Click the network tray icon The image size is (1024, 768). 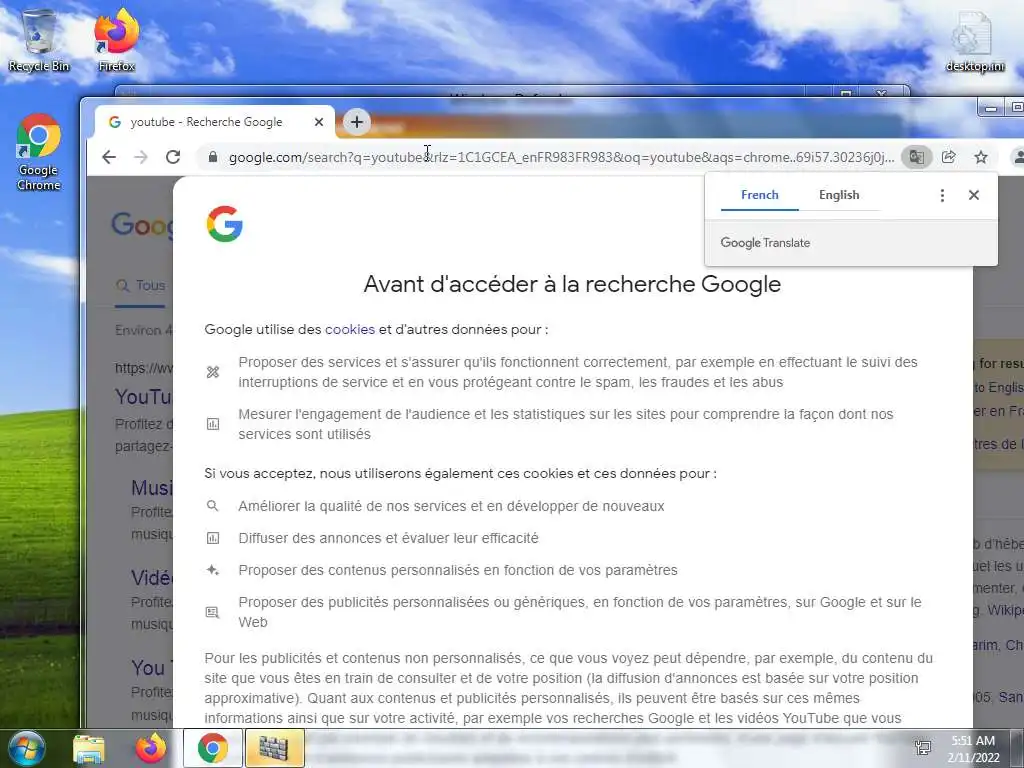(923, 748)
